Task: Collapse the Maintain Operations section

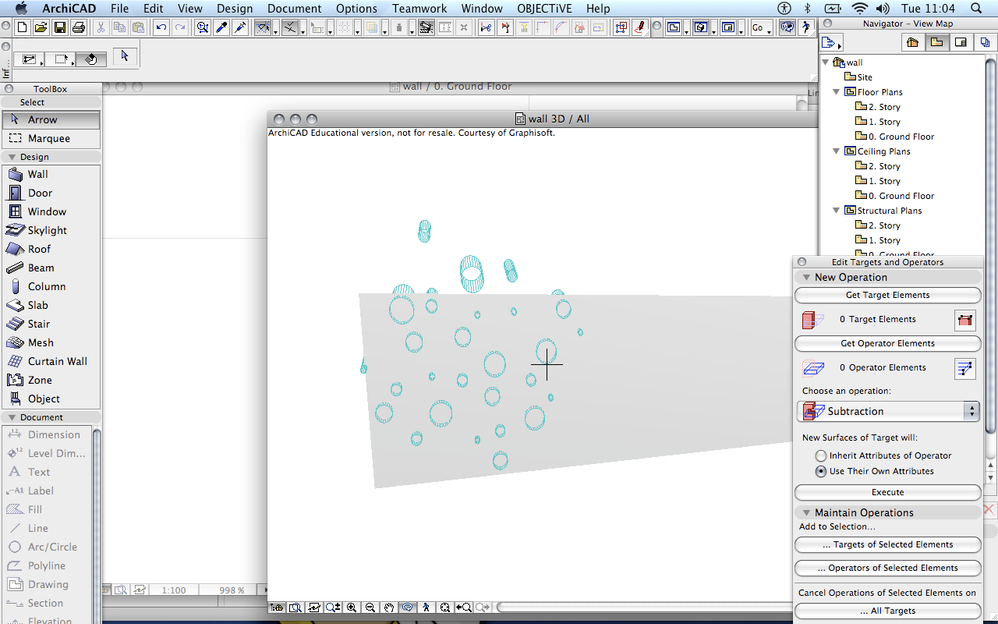Action: coord(806,513)
